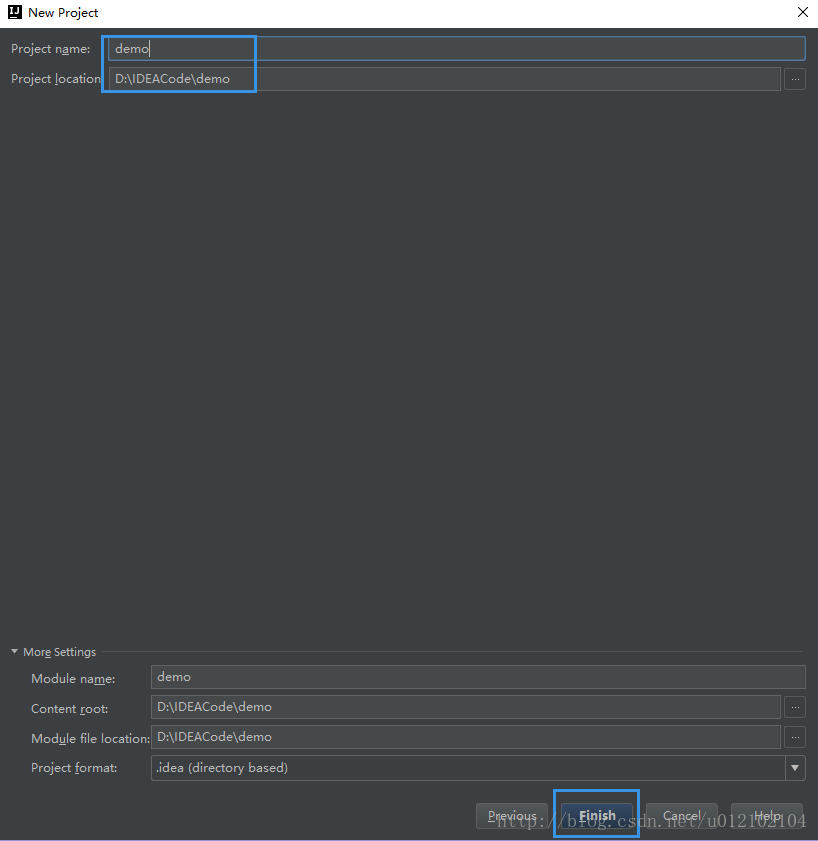This screenshot has height=841, width=818.
Task: Click the Content root path field
Action: click(466, 707)
